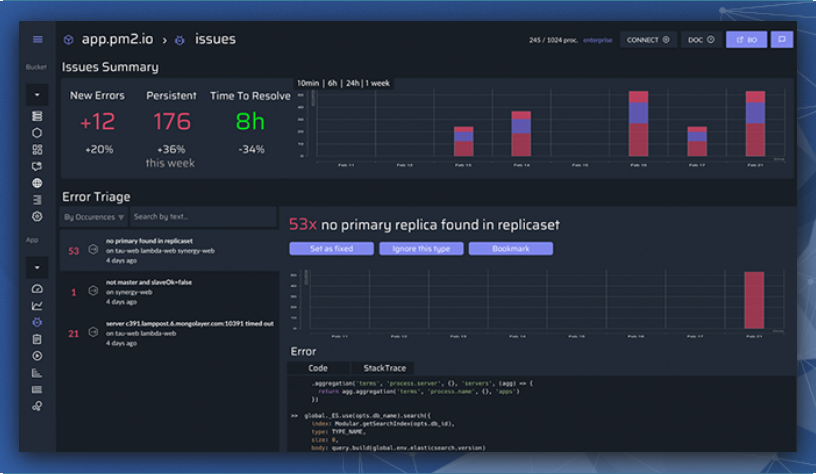Open the hamburger menu in sidebar
The width and height of the screenshot is (816, 474).
37,40
